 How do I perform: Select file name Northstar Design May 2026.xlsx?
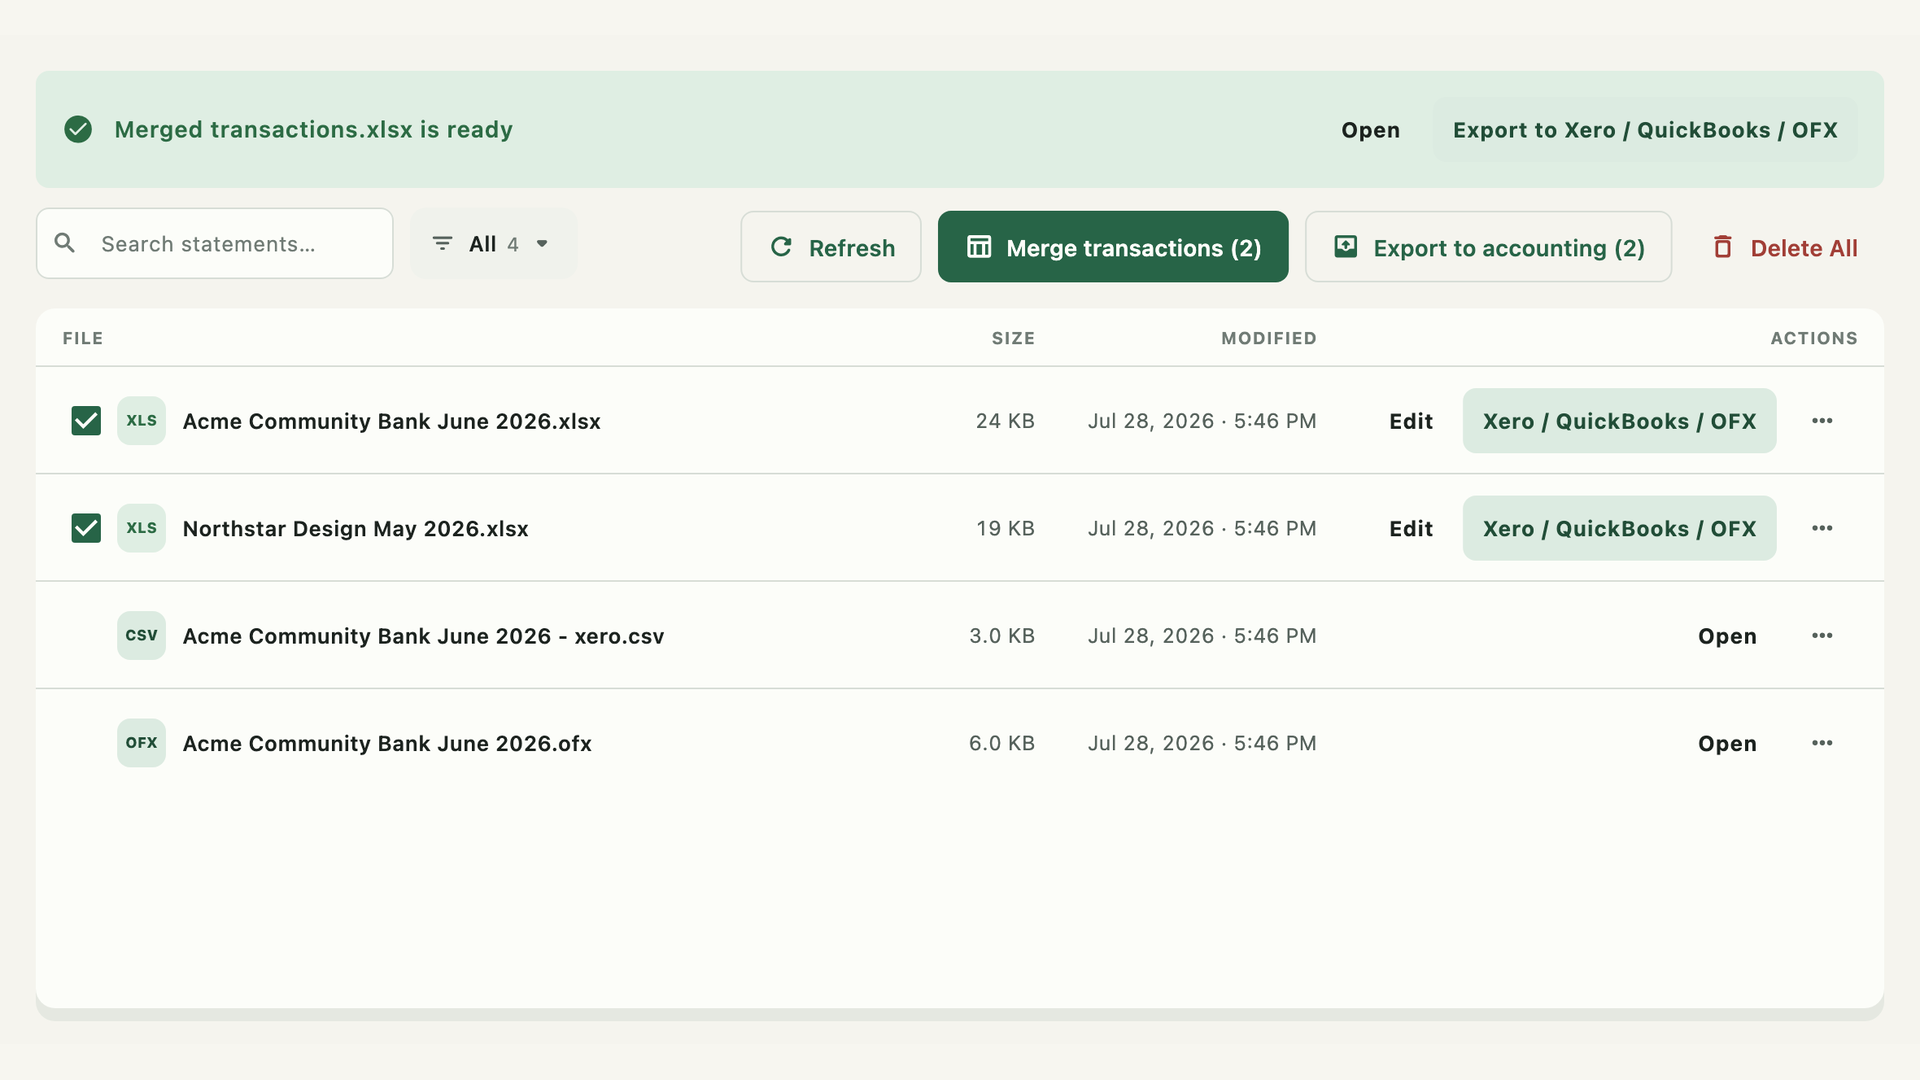356,528
